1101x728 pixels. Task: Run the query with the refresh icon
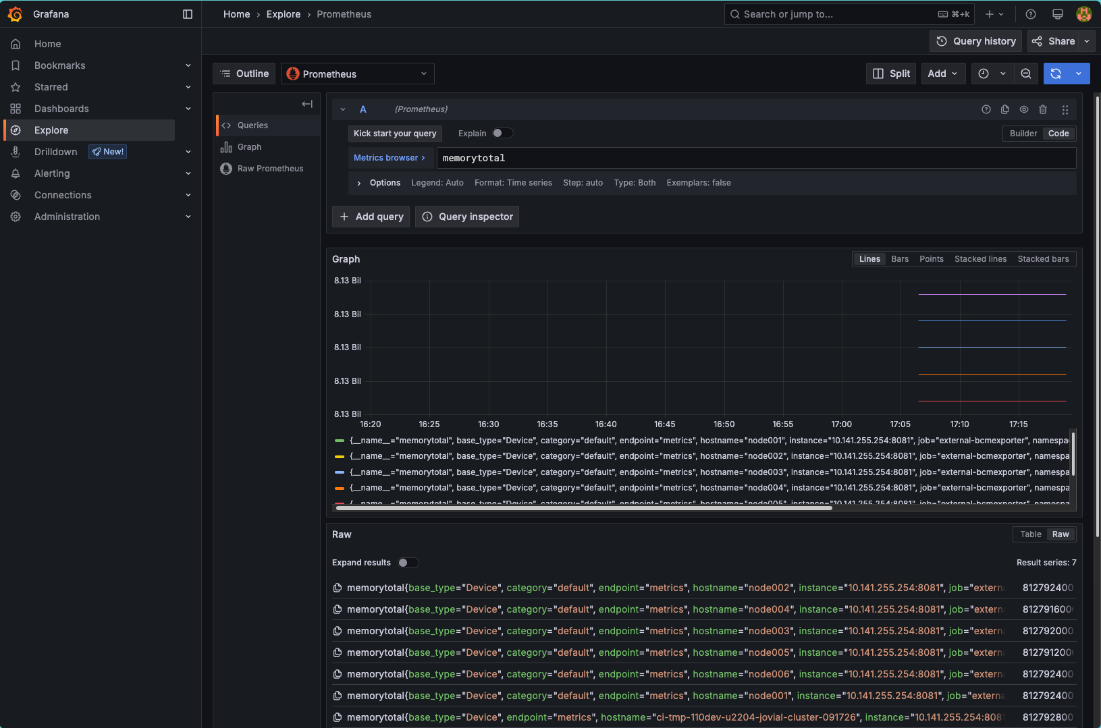1057,73
